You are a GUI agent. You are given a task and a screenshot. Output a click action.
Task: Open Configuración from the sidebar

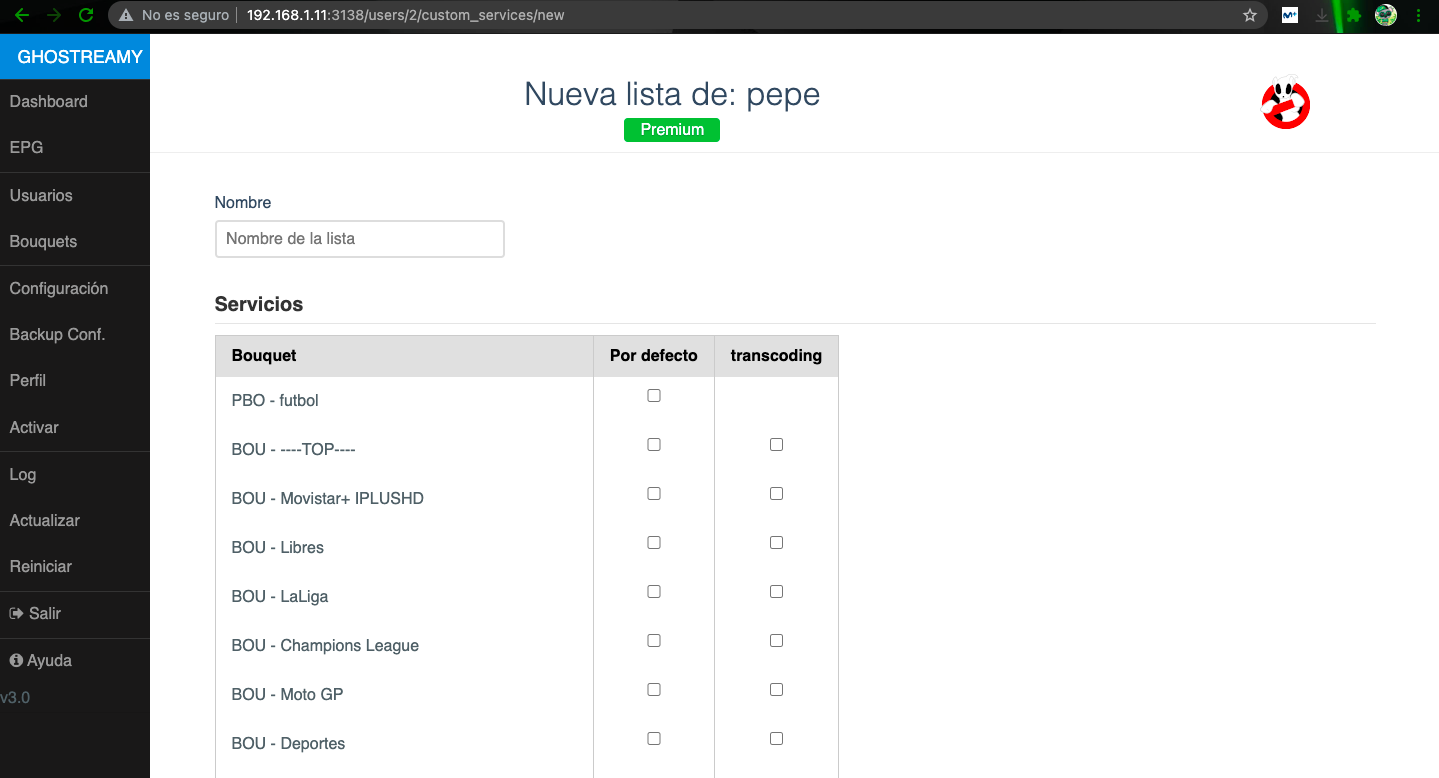tap(58, 288)
